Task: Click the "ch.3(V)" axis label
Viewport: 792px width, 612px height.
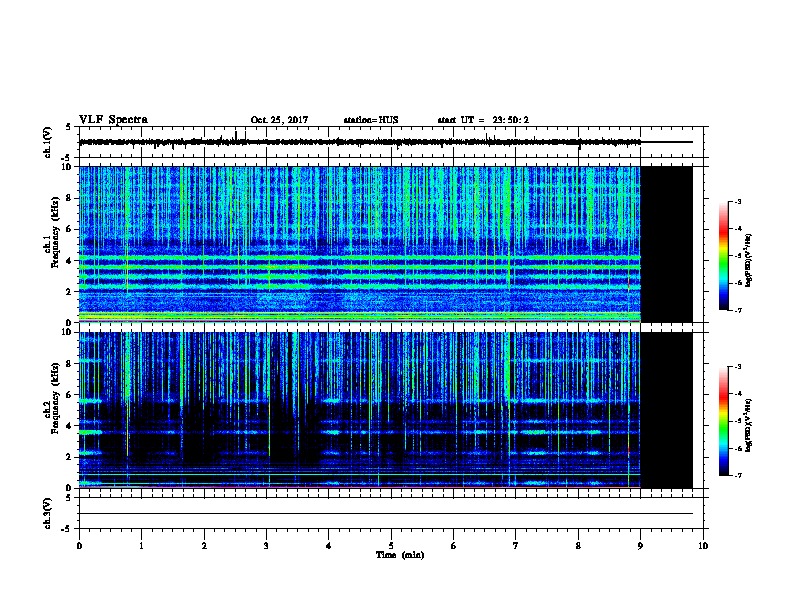Action: click(x=47, y=513)
